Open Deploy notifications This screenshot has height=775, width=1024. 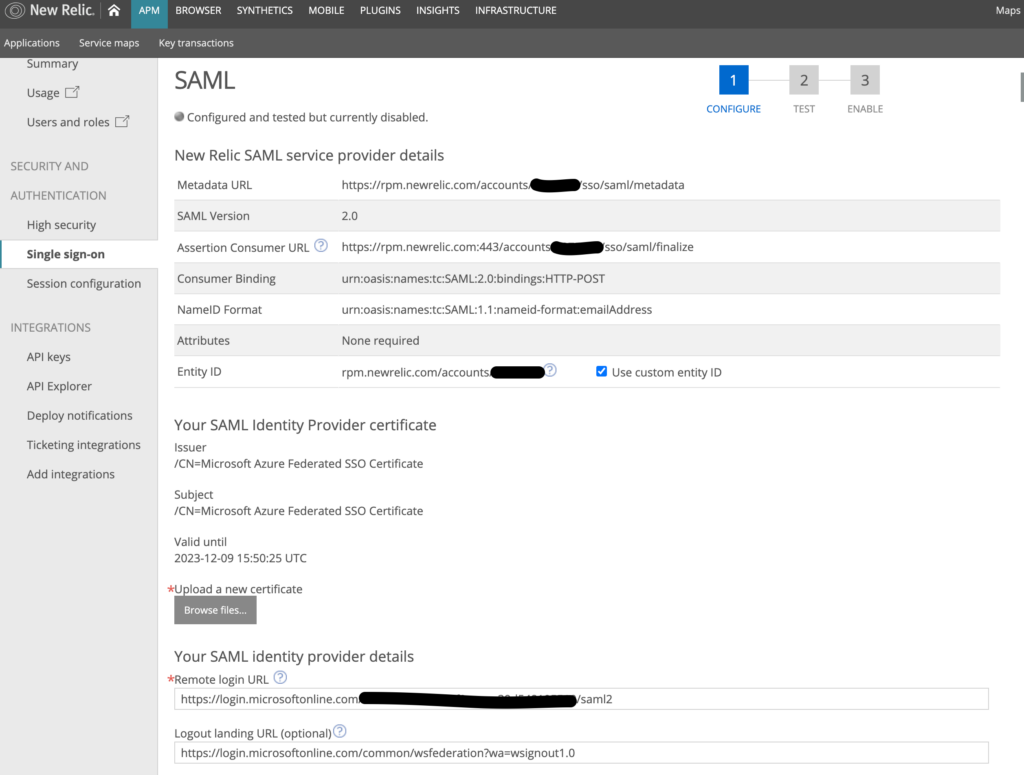(79, 415)
